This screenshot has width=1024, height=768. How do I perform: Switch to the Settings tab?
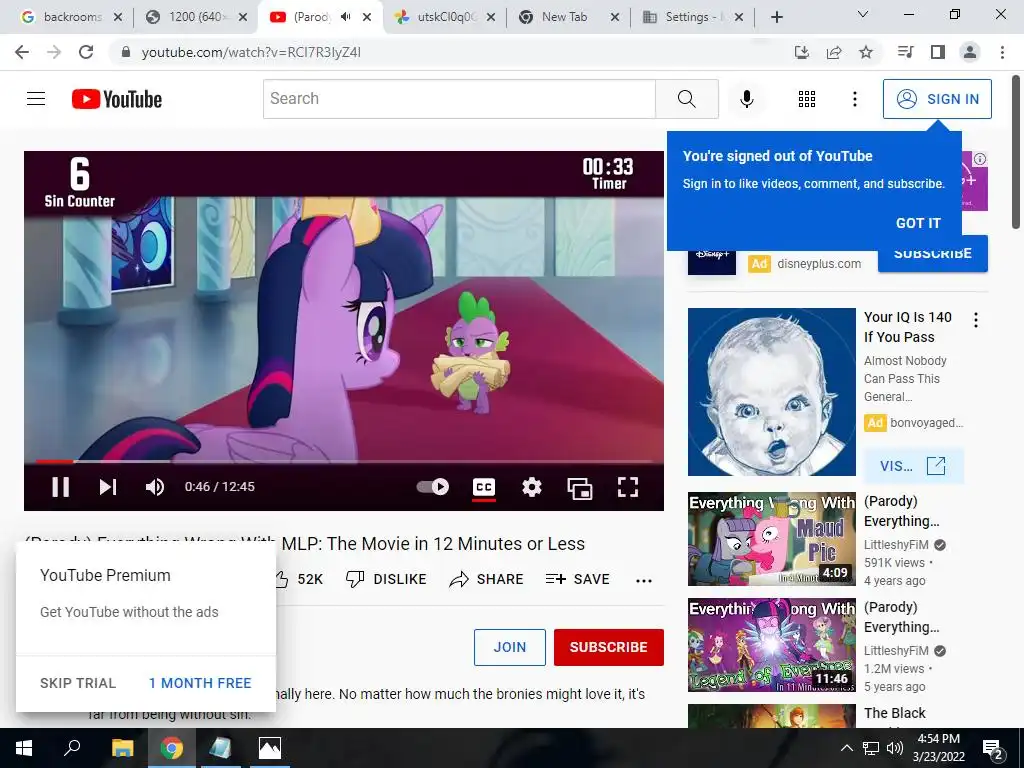(x=694, y=17)
